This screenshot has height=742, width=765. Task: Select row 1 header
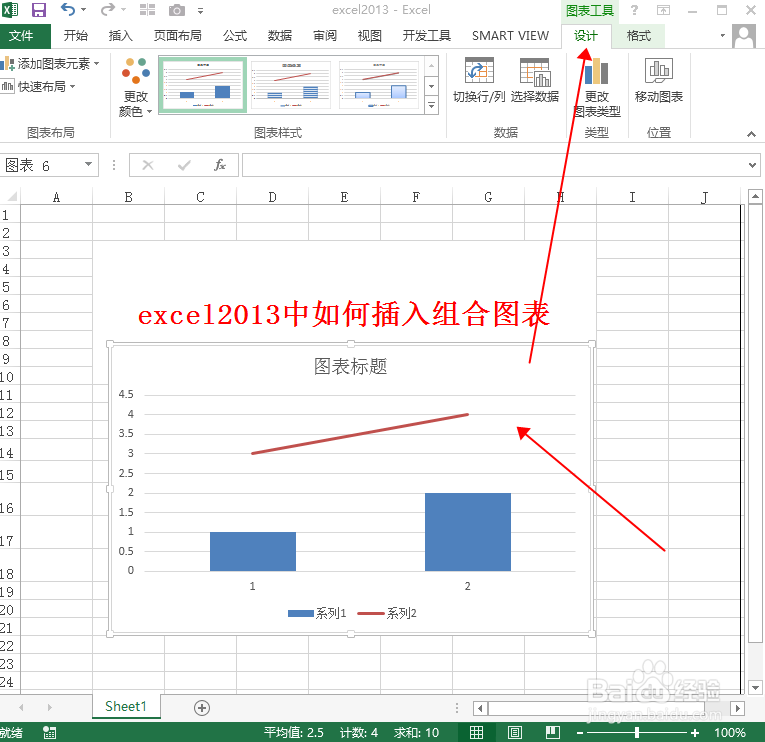pyautogui.click(x=10, y=215)
